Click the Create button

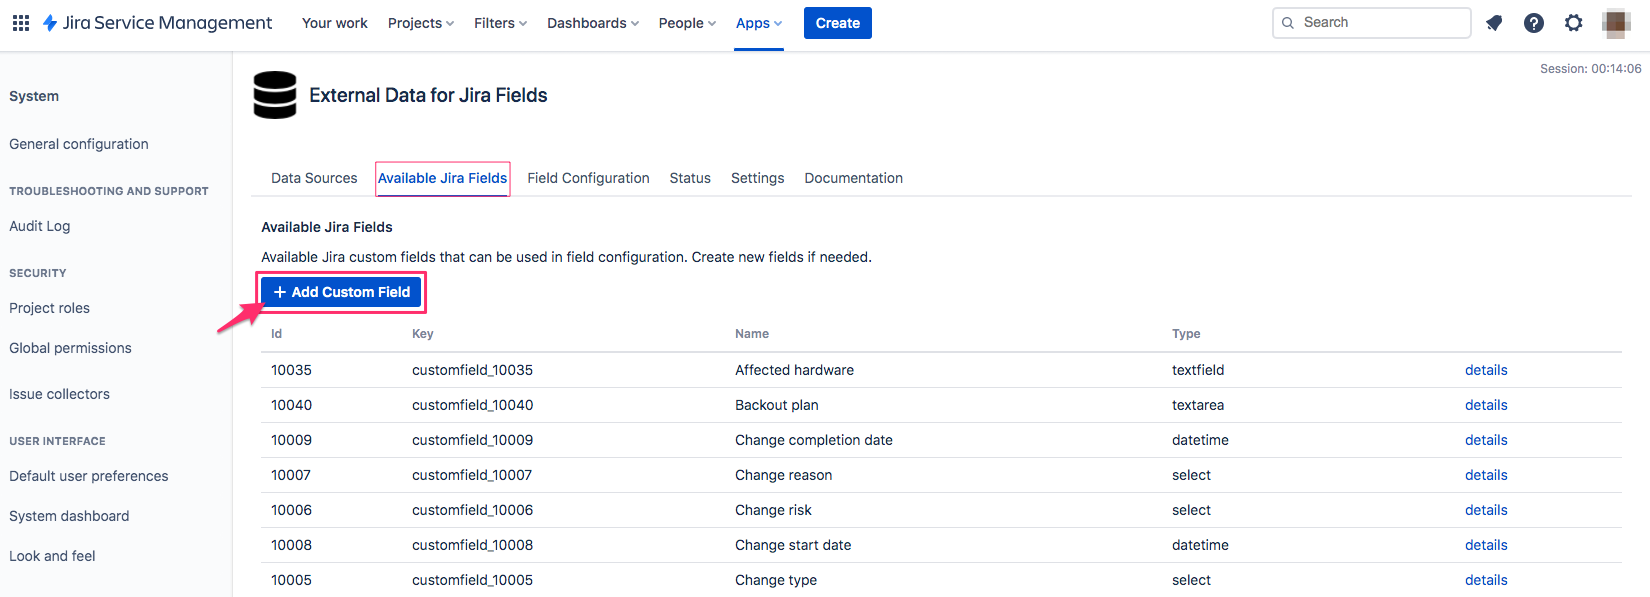tap(838, 23)
